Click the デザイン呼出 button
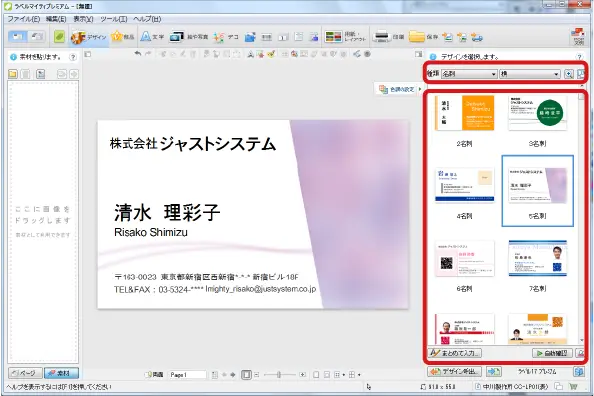Viewport: 594px width, 396px height. pos(455,372)
